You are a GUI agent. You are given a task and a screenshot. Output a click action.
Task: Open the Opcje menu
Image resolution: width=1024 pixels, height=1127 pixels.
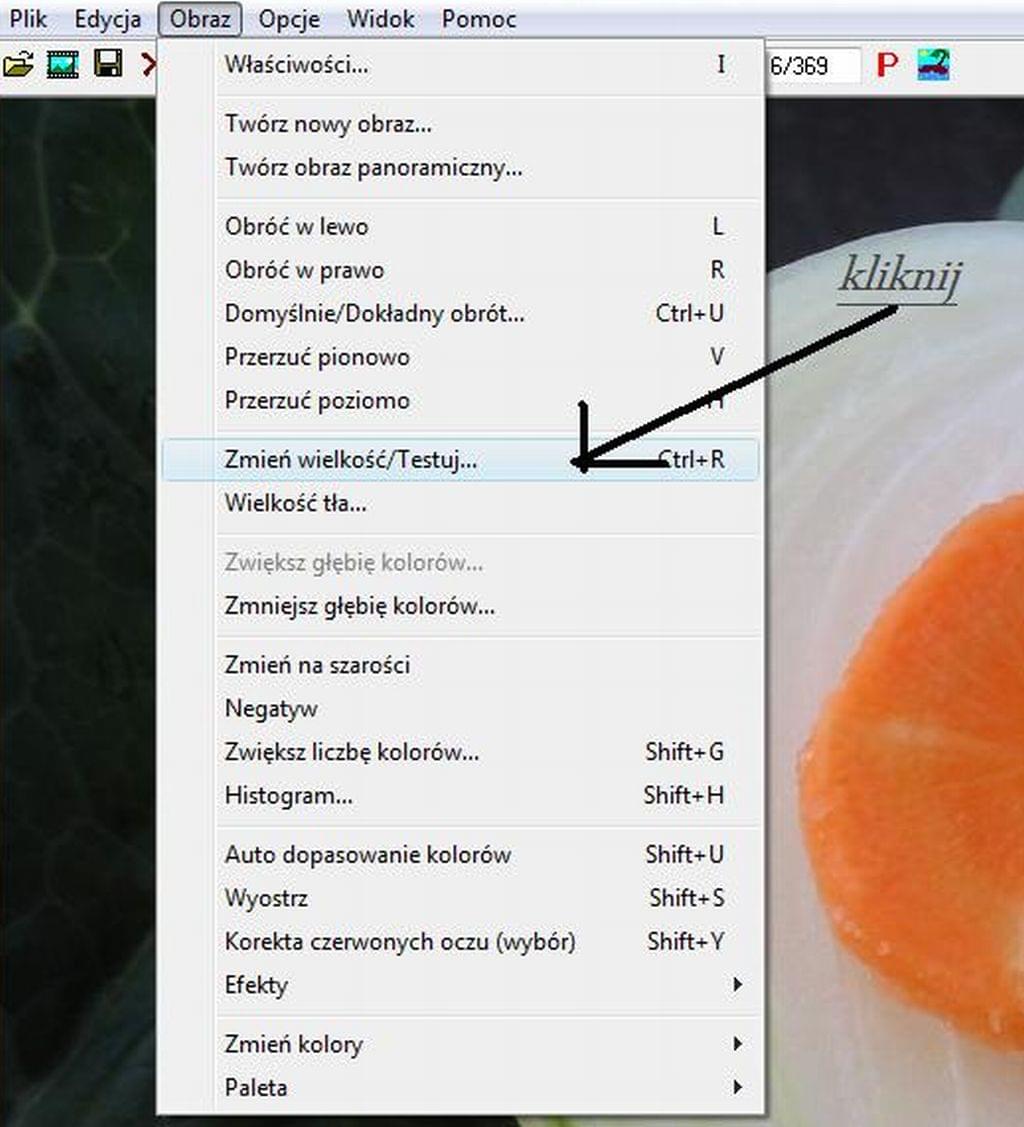point(289,19)
